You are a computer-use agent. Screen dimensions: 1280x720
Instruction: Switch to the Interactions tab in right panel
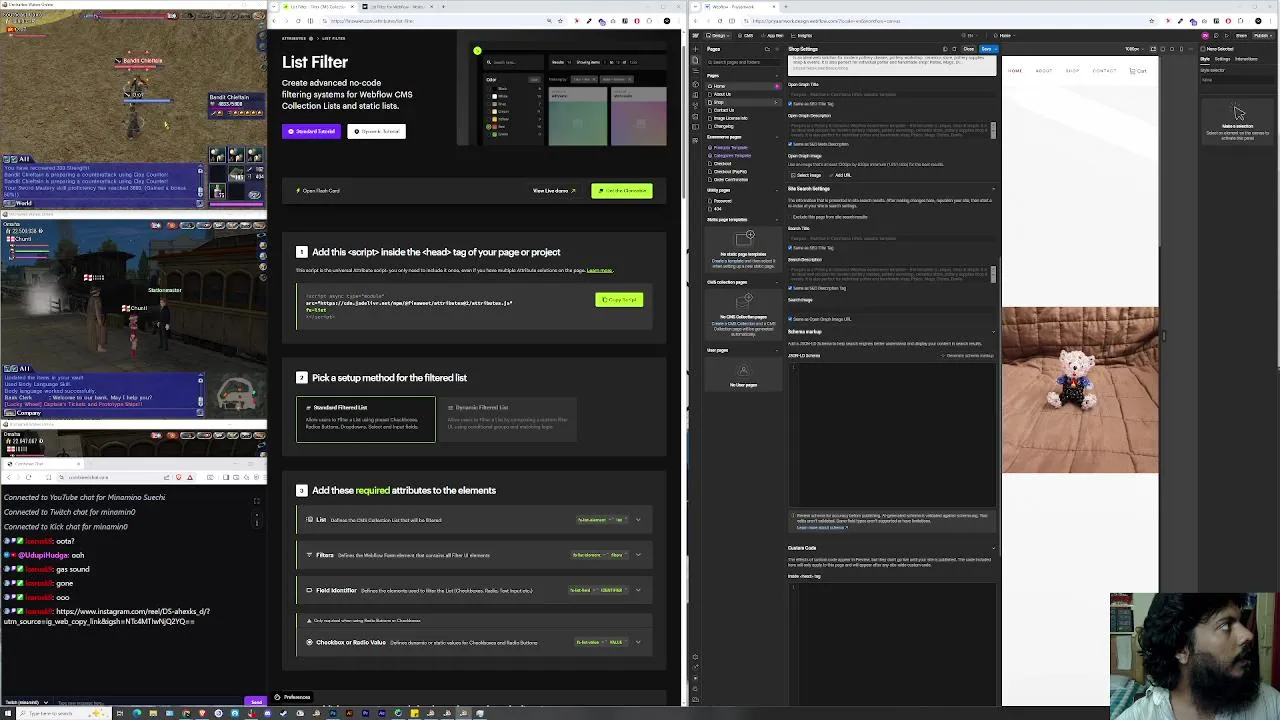click(1246, 59)
